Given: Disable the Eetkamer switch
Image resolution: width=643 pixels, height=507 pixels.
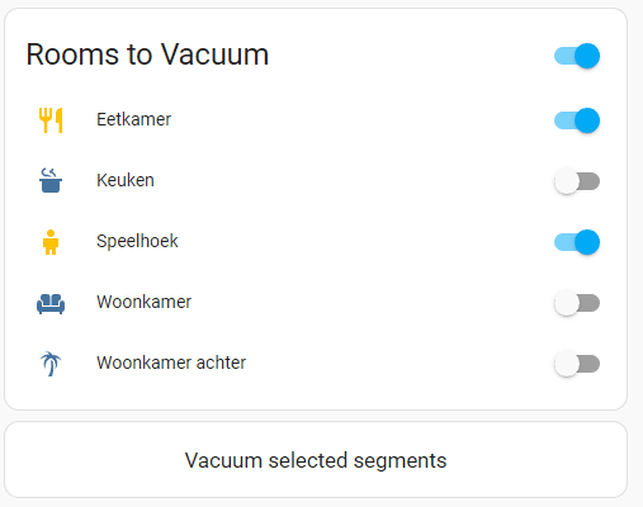Looking at the screenshot, I should click(x=577, y=120).
